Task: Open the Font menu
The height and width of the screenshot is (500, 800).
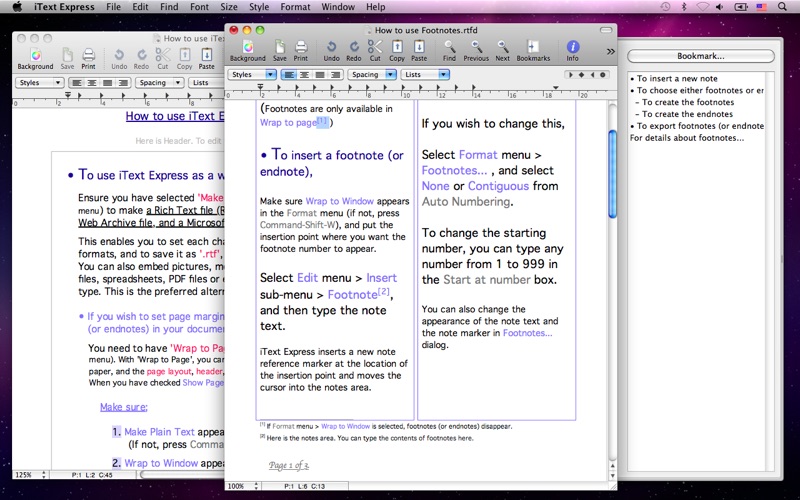Action: [x=199, y=7]
